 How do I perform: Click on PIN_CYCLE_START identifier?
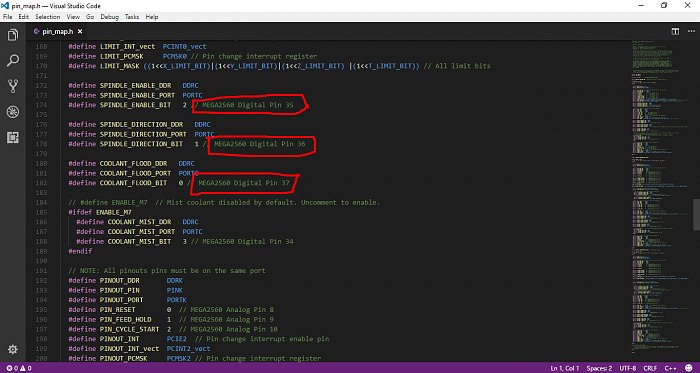click(x=130, y=329)
